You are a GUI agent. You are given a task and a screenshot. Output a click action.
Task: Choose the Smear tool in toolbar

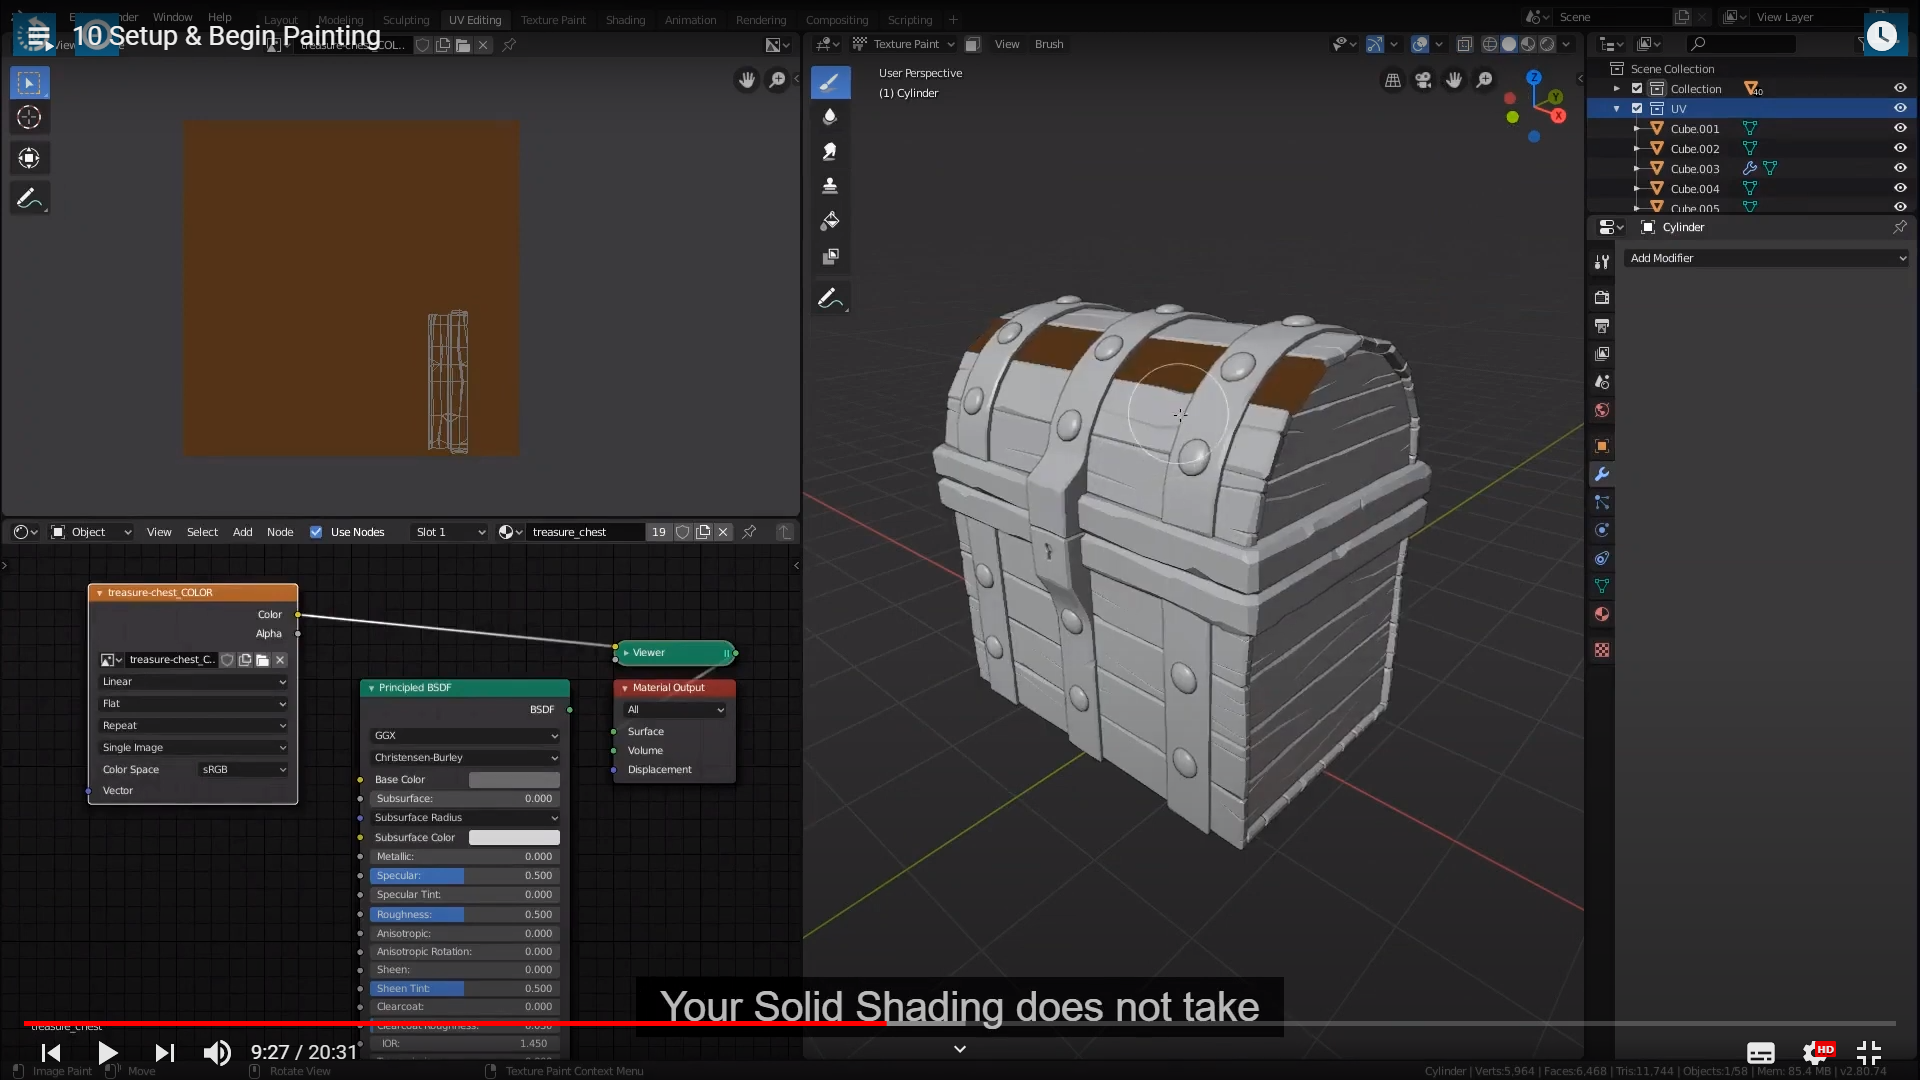(830, 151)
